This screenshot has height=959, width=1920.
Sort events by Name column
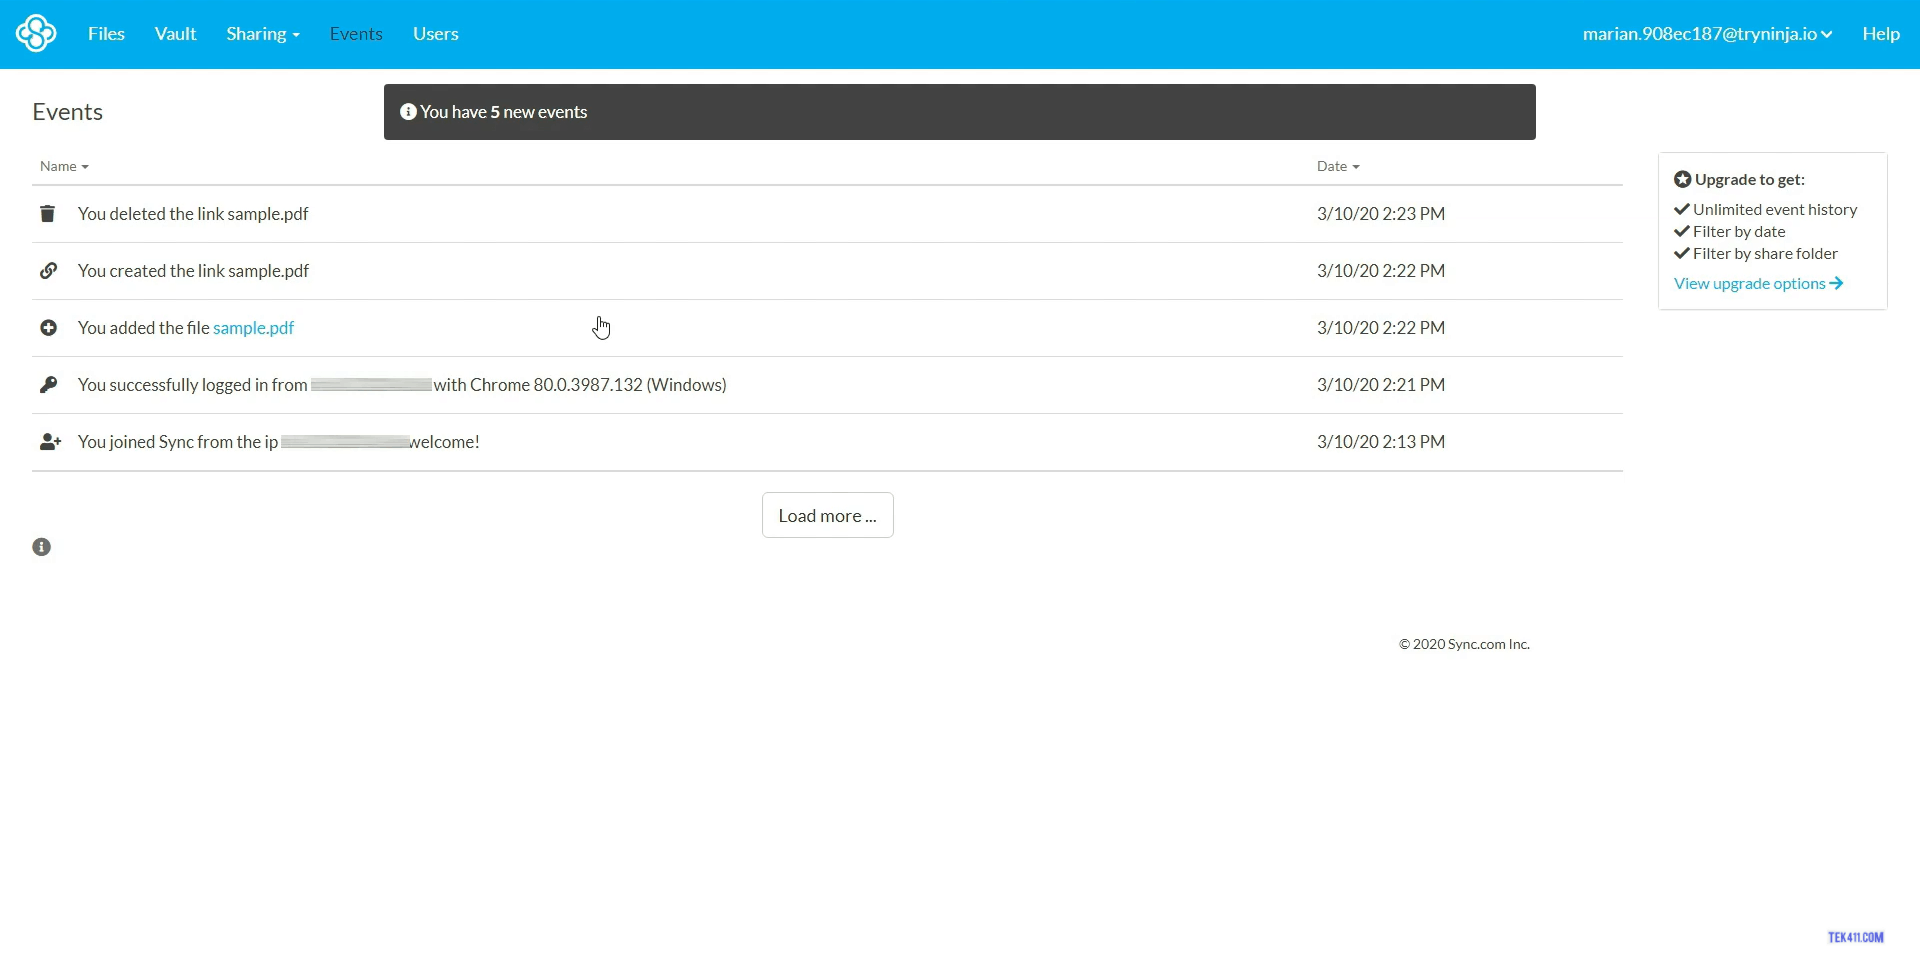(64, 166)
